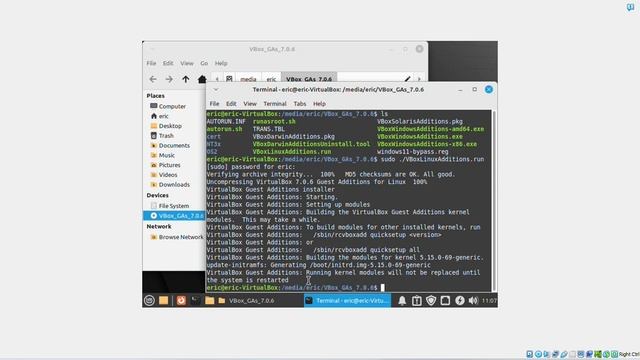
Task: Select 'media' path breadcrumb
Action: [x=248, y=79]
